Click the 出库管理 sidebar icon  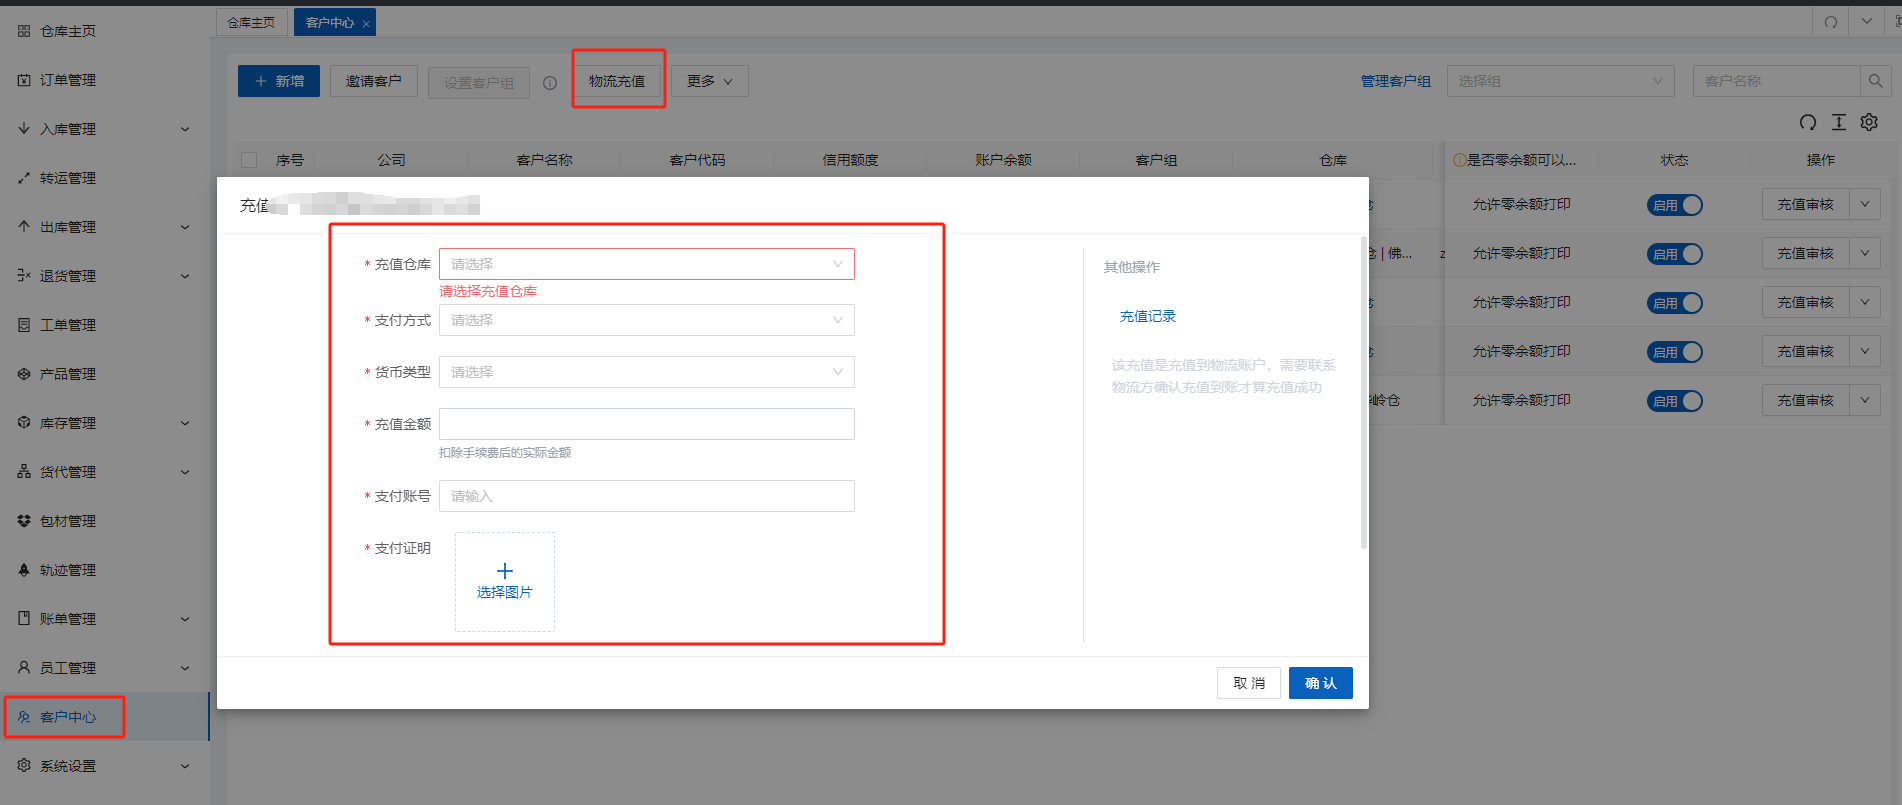24,227
